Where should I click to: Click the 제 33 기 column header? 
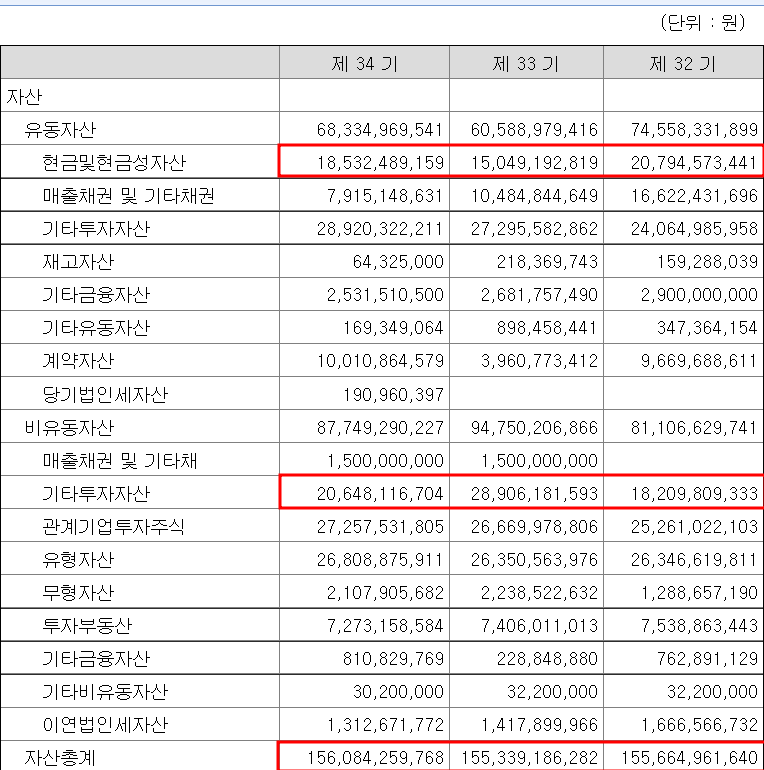pos(526,63)
